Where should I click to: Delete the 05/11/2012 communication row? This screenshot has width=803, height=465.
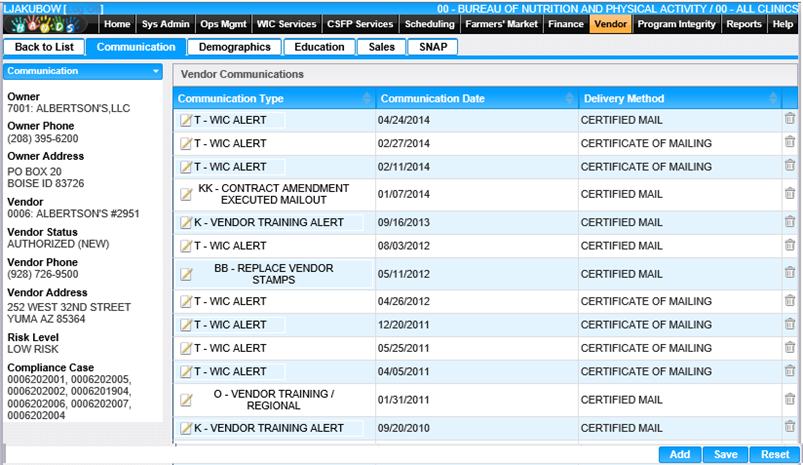(x=790, y=272)
